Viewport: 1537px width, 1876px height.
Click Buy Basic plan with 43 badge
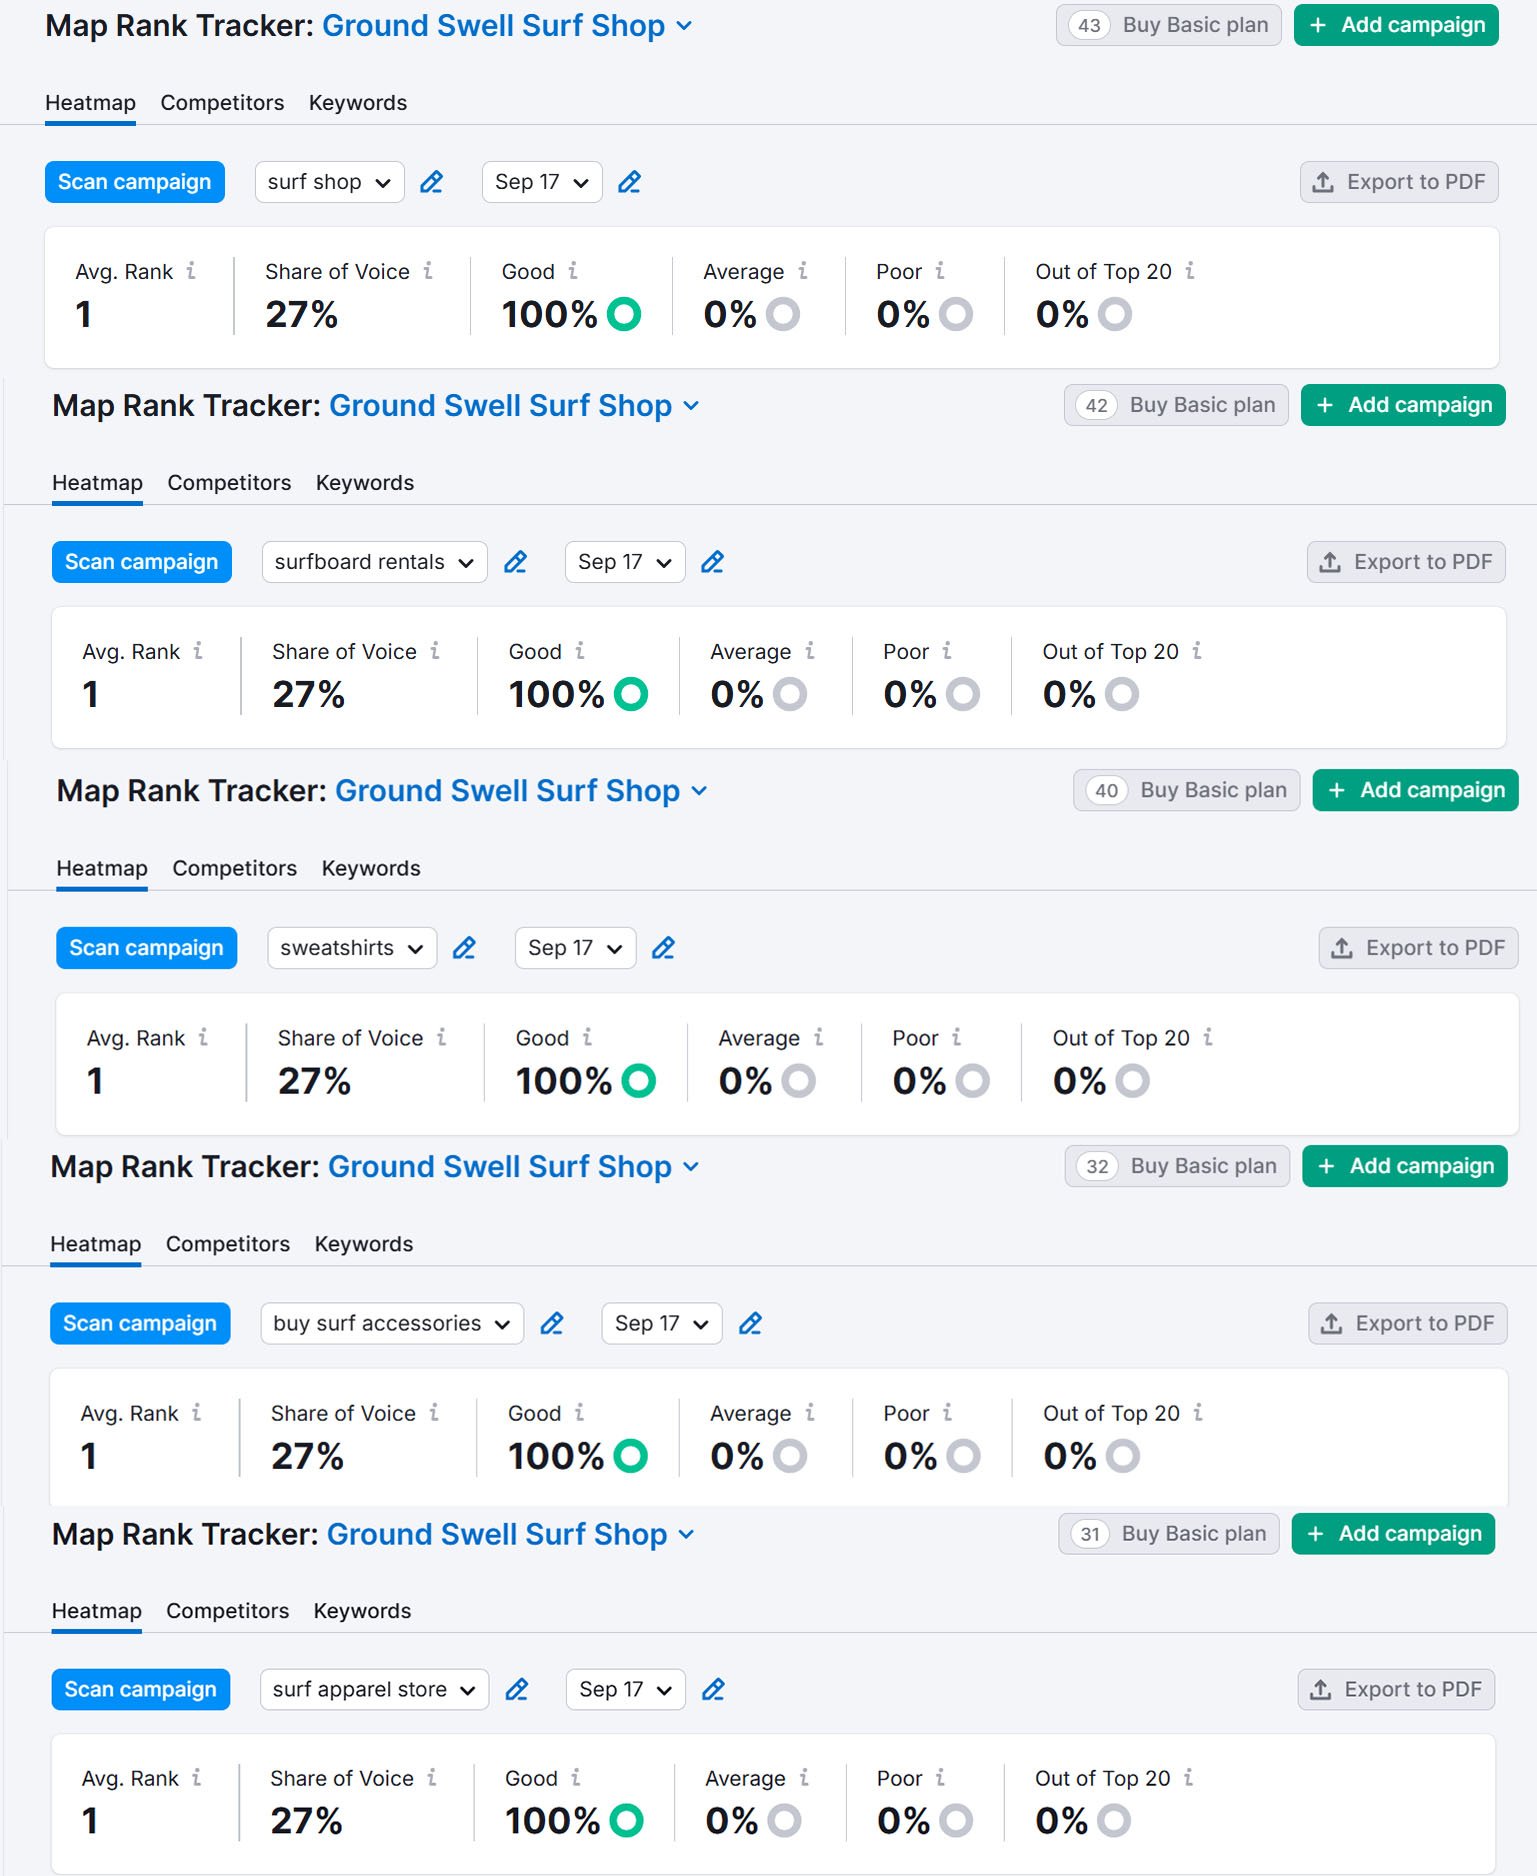[1168, 25]
